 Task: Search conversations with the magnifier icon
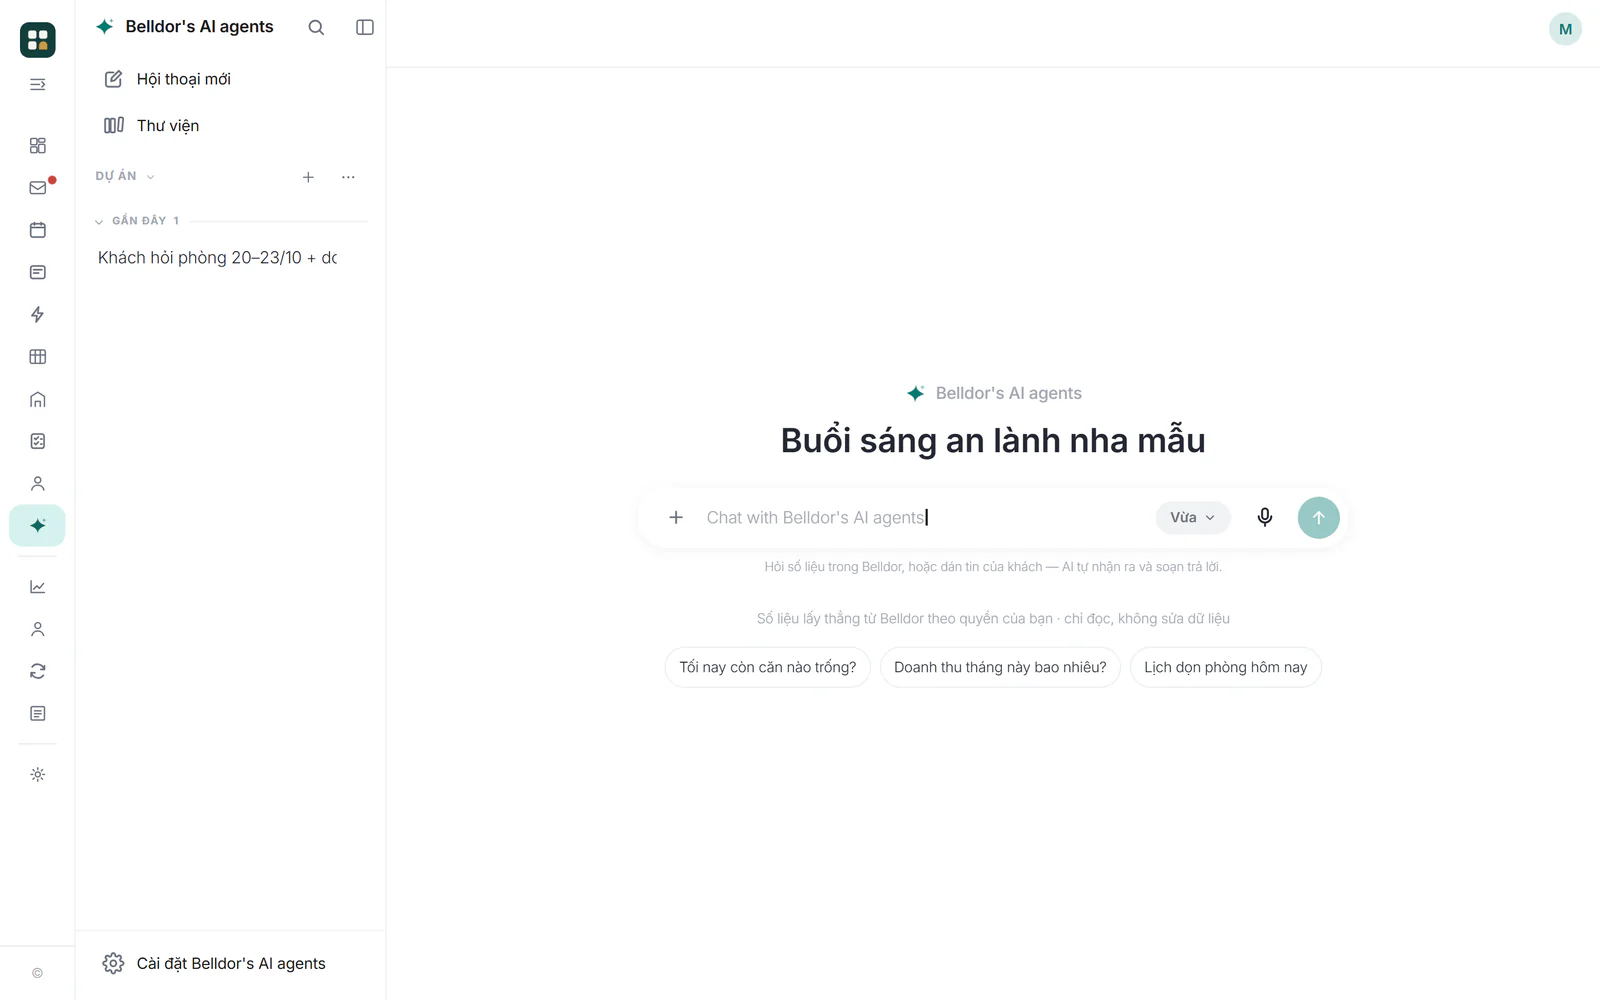pos(316,28)
